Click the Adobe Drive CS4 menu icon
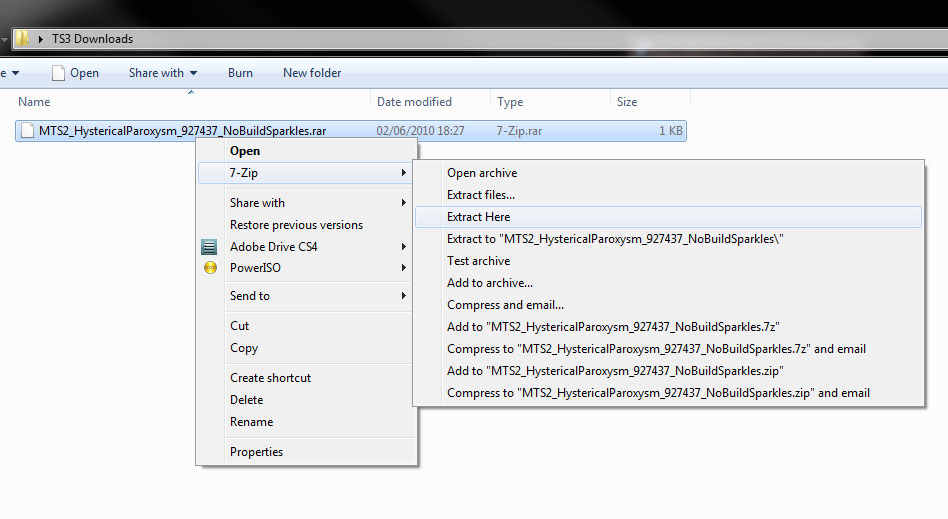This screenshot has height=519, width=948. click(209, 247)
